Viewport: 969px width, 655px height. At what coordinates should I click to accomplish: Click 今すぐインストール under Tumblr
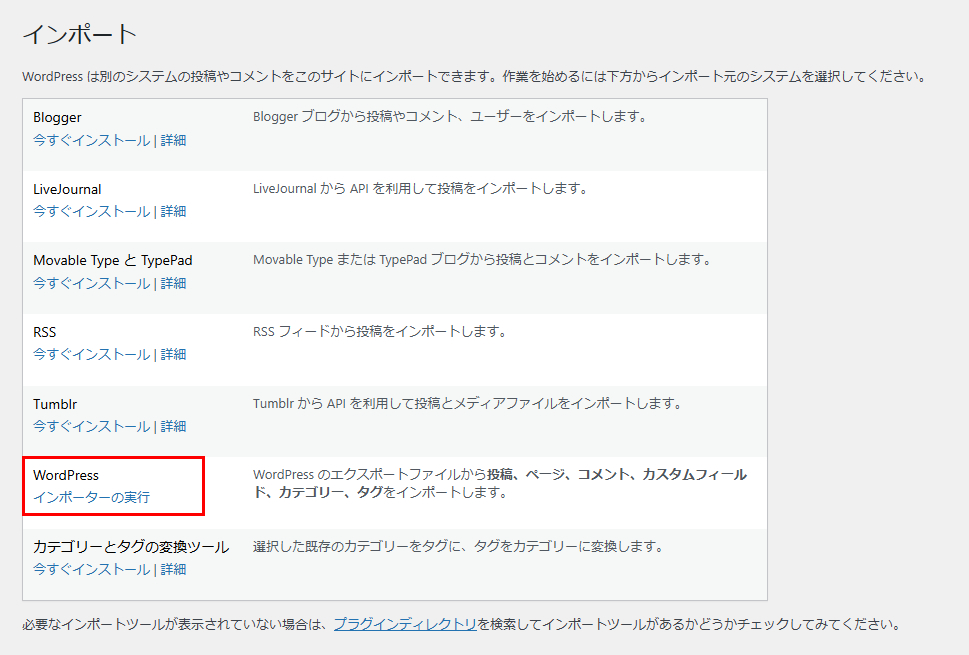[x=91, y=426]
